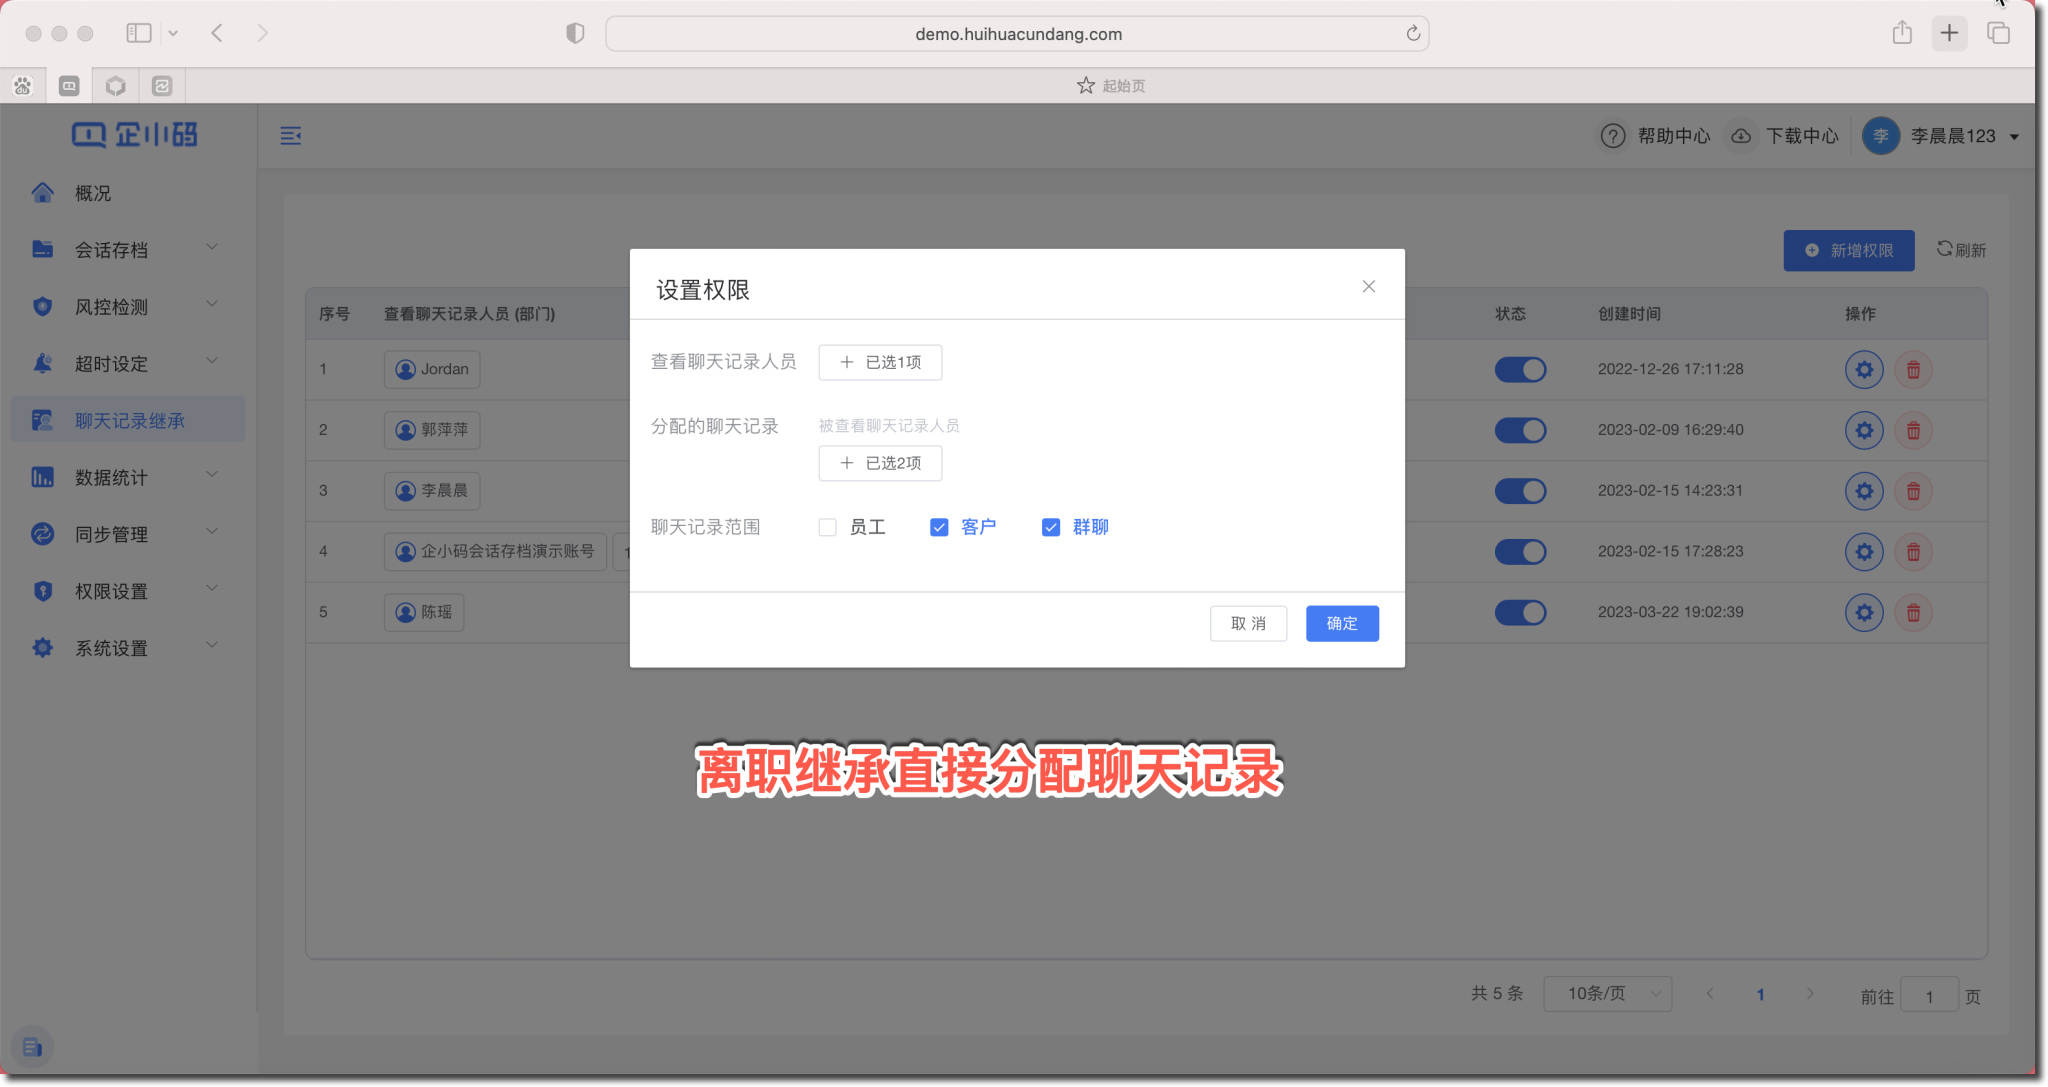Click 刷新 refresh link

(1962, 250)
